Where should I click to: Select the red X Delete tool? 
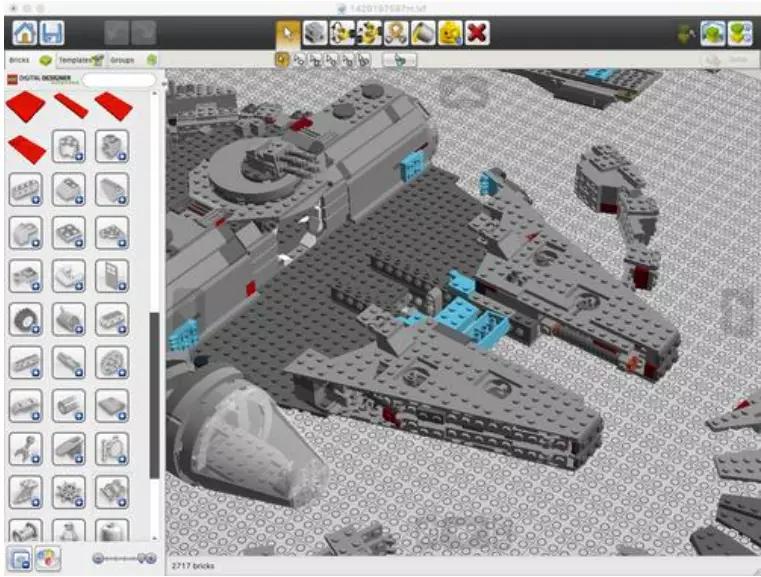477,33
